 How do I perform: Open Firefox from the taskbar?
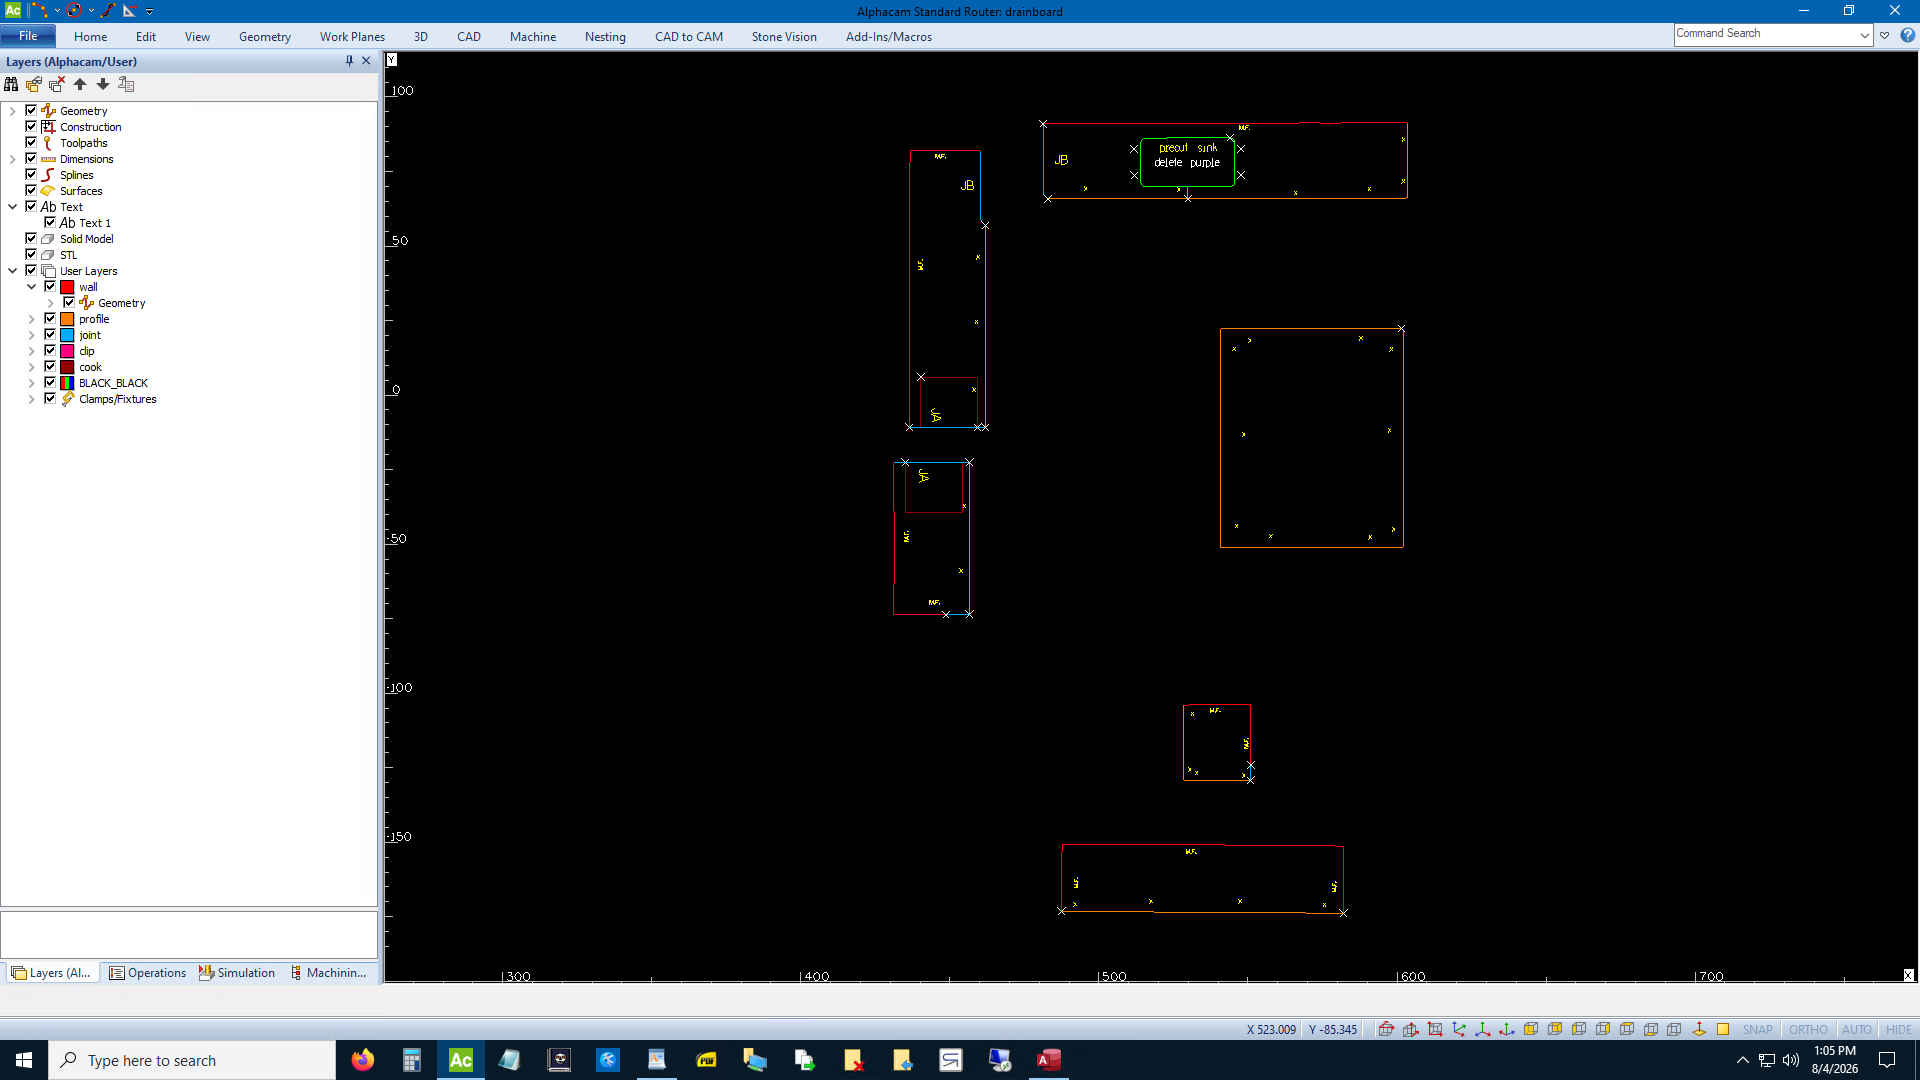click(x=362, y=1060)
